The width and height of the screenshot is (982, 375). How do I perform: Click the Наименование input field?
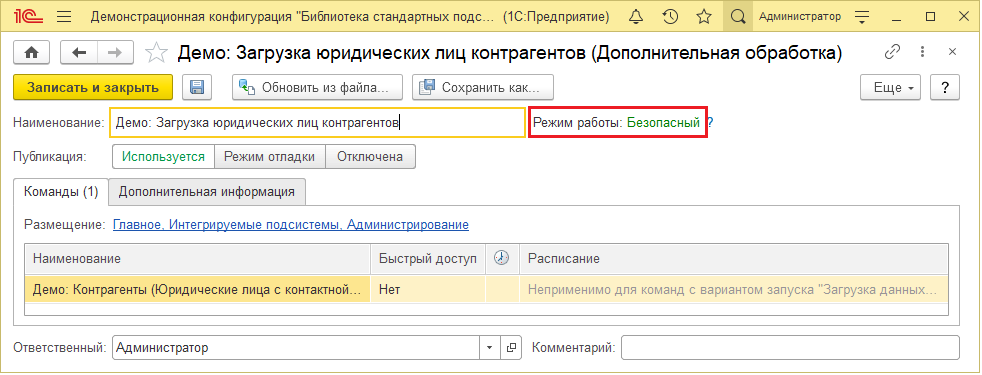pos(318,123)
